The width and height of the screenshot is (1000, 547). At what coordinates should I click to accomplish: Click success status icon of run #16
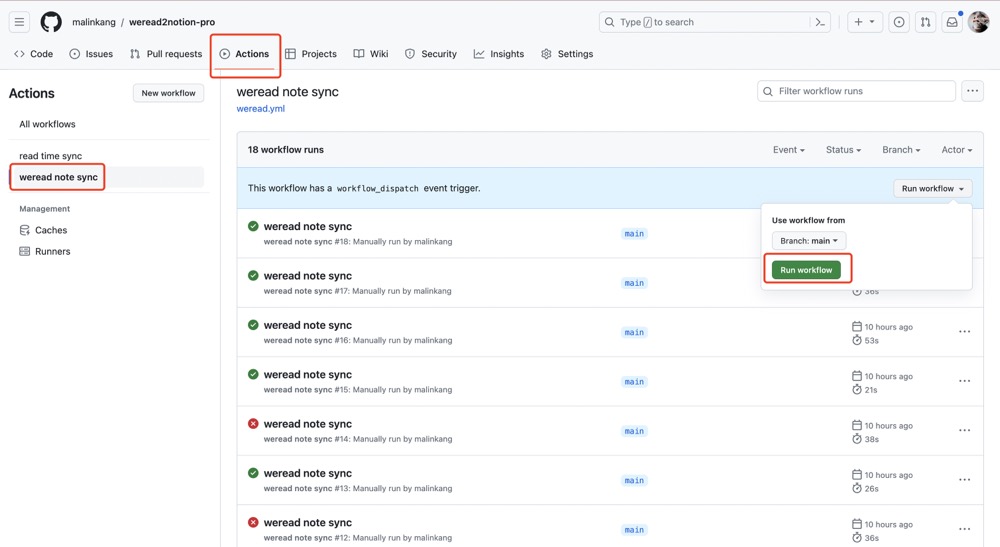[253, 325]
